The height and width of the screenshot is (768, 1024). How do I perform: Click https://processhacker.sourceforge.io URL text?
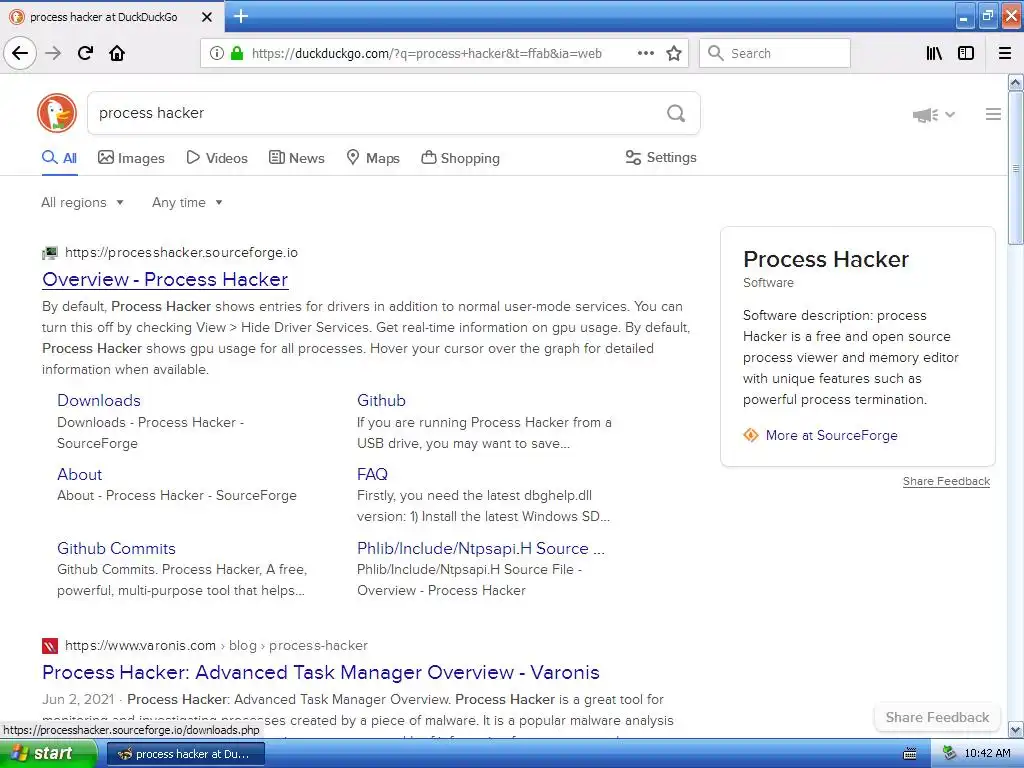(x=182, y=253)
